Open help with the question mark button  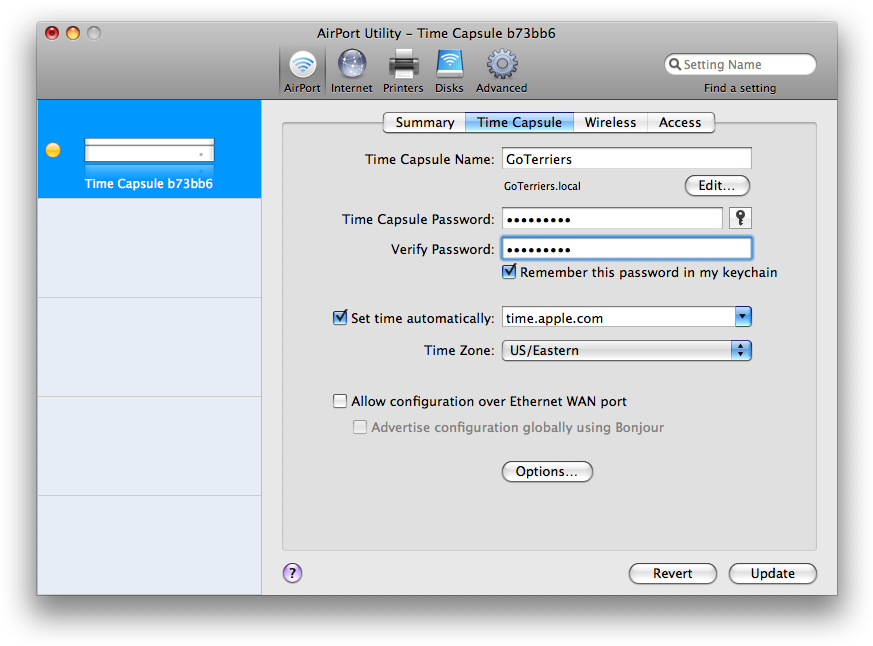pos(292,572)
